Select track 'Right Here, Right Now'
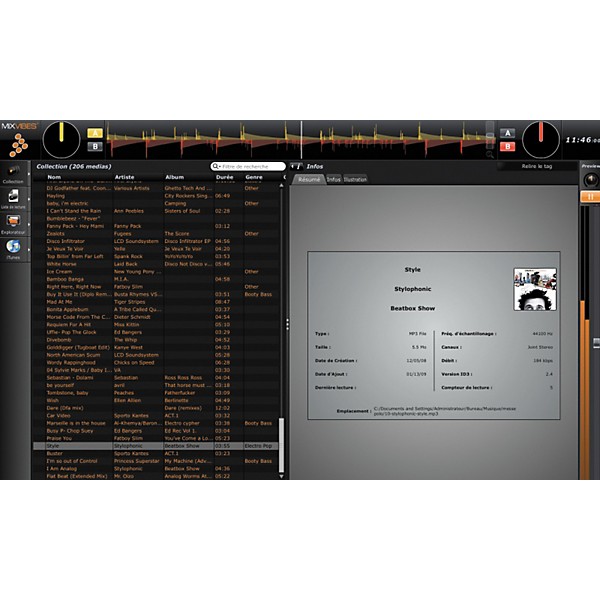 coord(156,287)
